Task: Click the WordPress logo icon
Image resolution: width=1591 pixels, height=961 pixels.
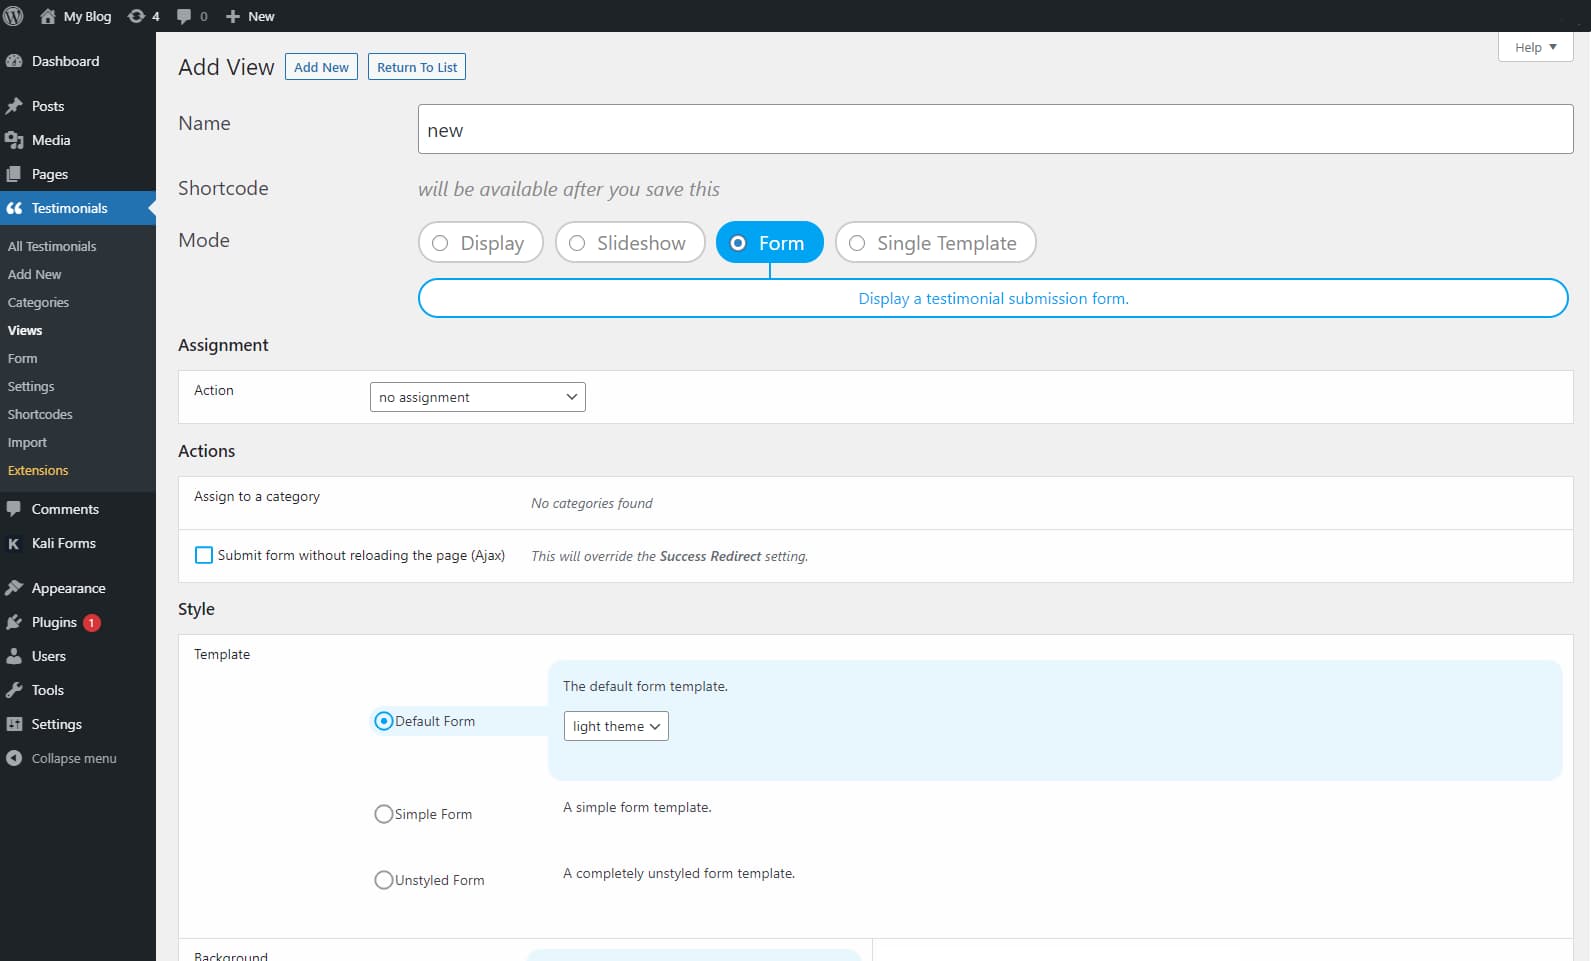Action: [14, 16]
